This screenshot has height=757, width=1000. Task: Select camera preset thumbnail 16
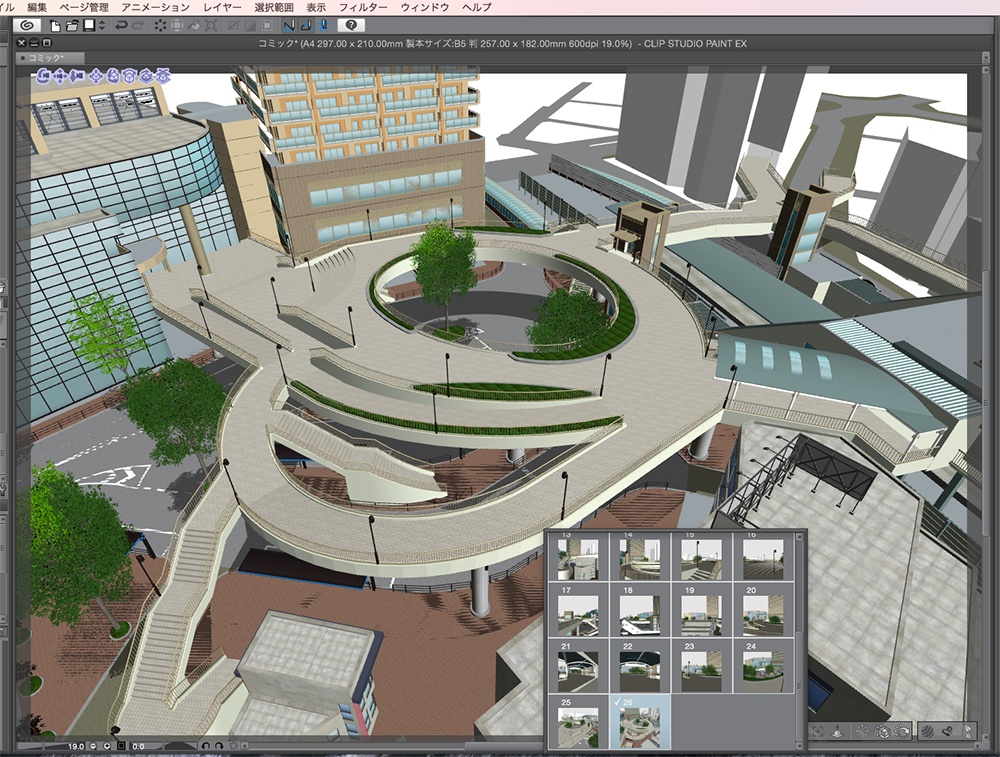[763, 556]
